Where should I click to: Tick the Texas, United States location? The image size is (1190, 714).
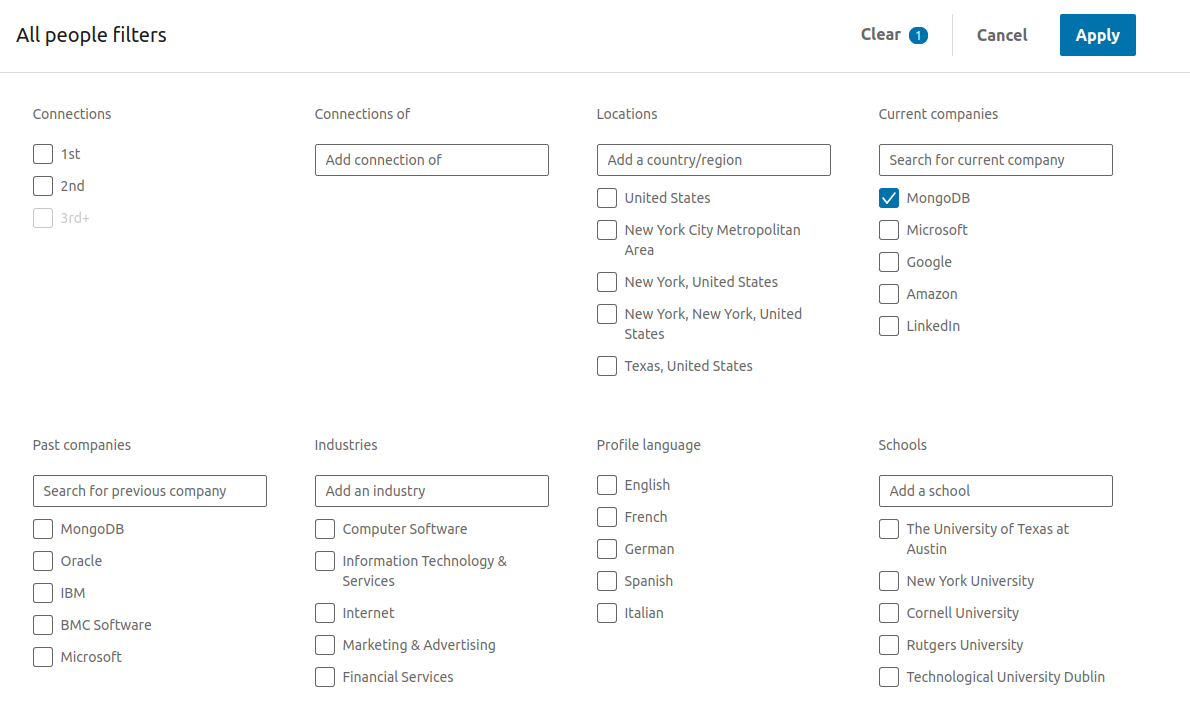(607, 366)
